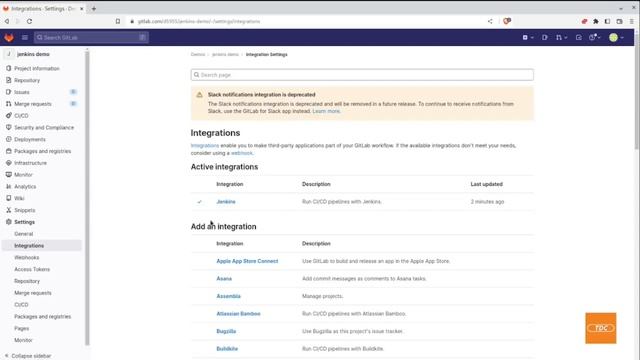
Task: Click the Brave shields icon
Action: pyautogui.click(x=507, y=21)
